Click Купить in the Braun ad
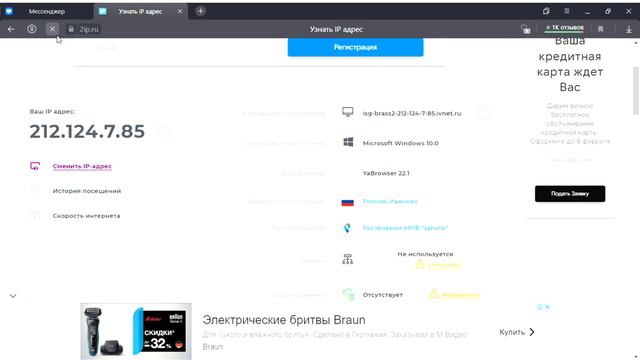The image size is (640, 360). (x=517, y=332)
